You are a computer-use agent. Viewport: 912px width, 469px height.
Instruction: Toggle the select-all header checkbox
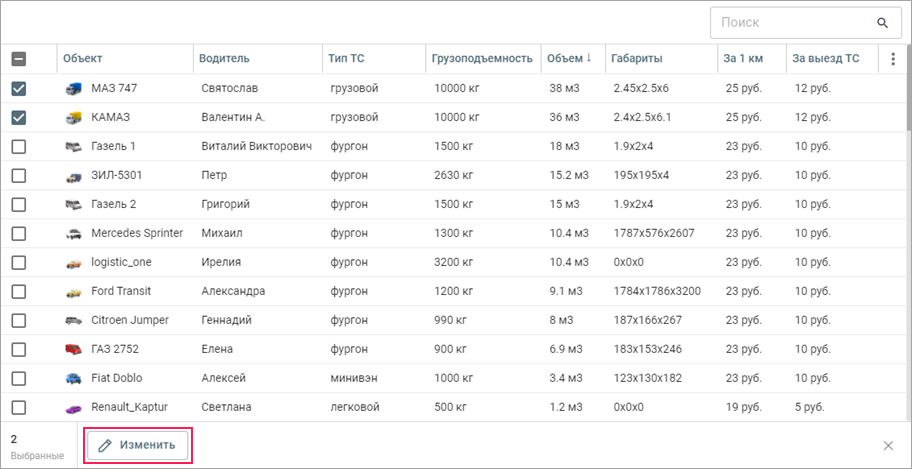[x=19, y=59]
